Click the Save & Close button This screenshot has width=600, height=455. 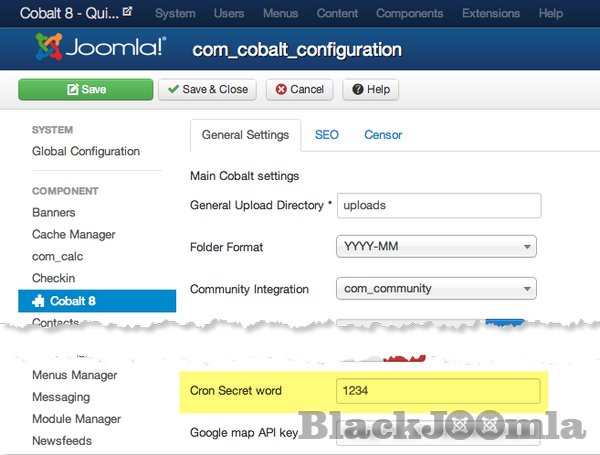(x=206, y=89)
